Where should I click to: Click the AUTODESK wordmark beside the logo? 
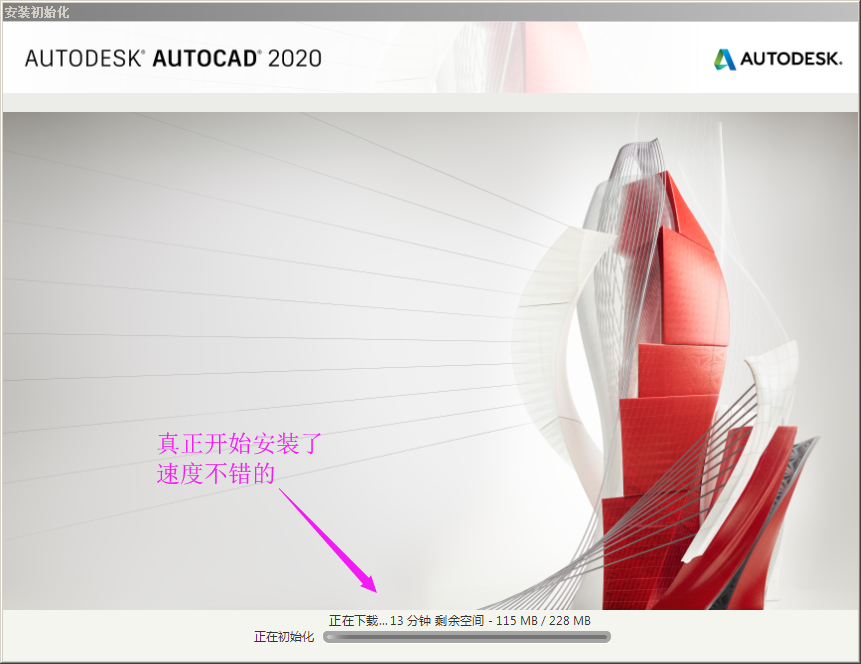[791, 59]
